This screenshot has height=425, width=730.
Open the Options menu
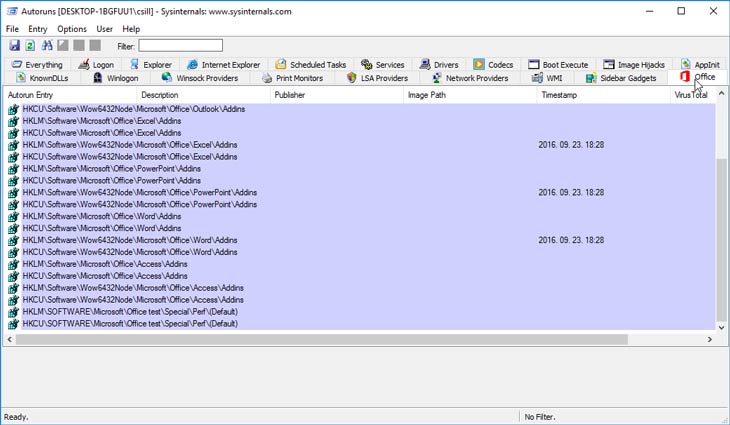click(x=72, y=29)
